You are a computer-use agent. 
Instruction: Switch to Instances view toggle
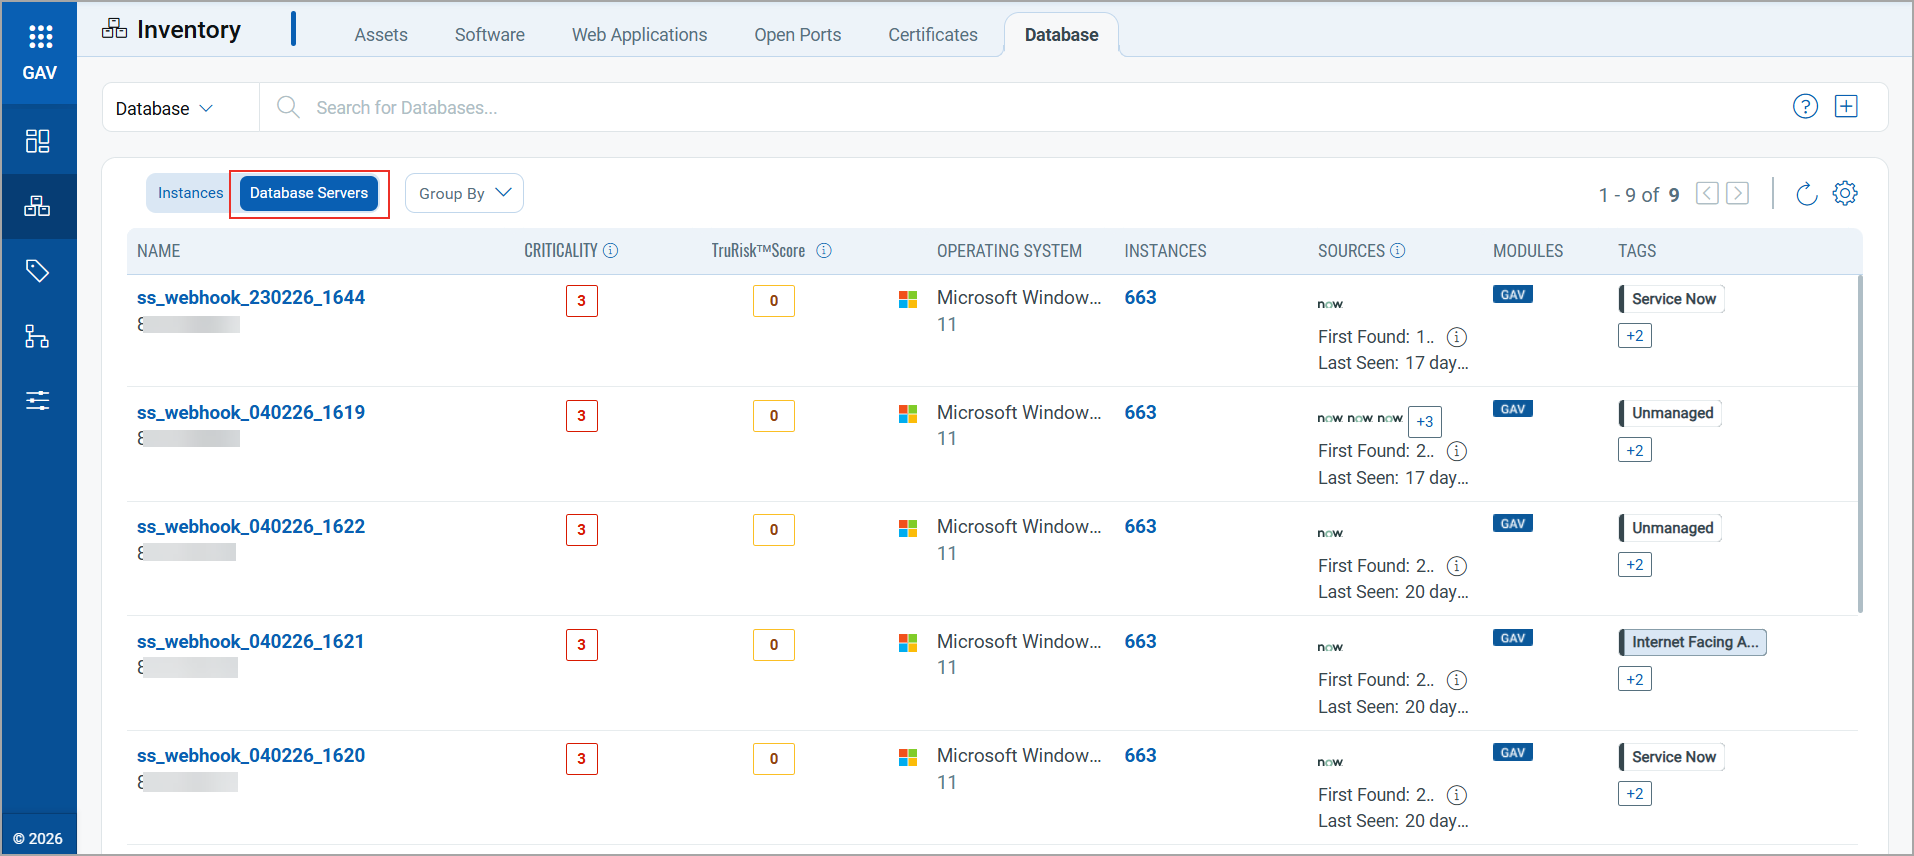[190, 193]
